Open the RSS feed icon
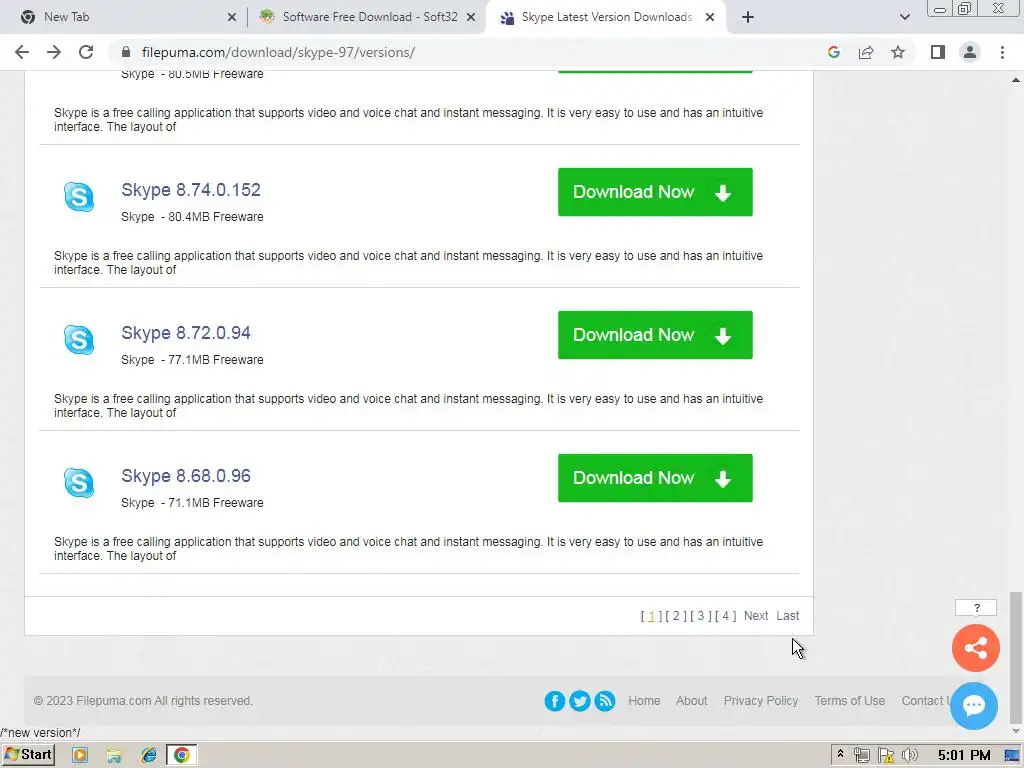Image resolution: width=1024 pixels, height=768 pixels. [x=605, y=701]
